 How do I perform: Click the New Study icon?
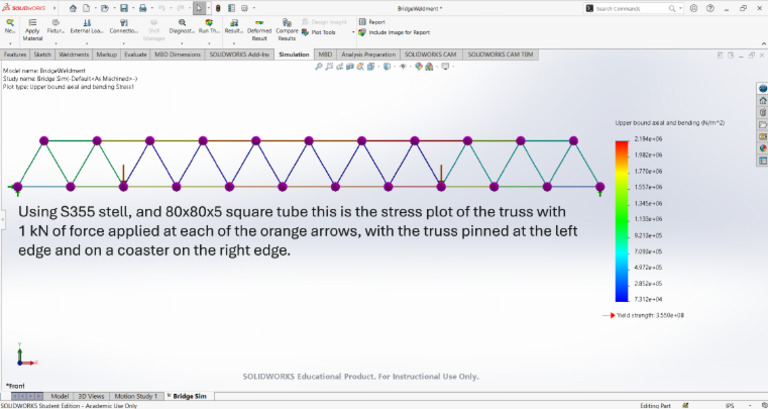(10, 26)
